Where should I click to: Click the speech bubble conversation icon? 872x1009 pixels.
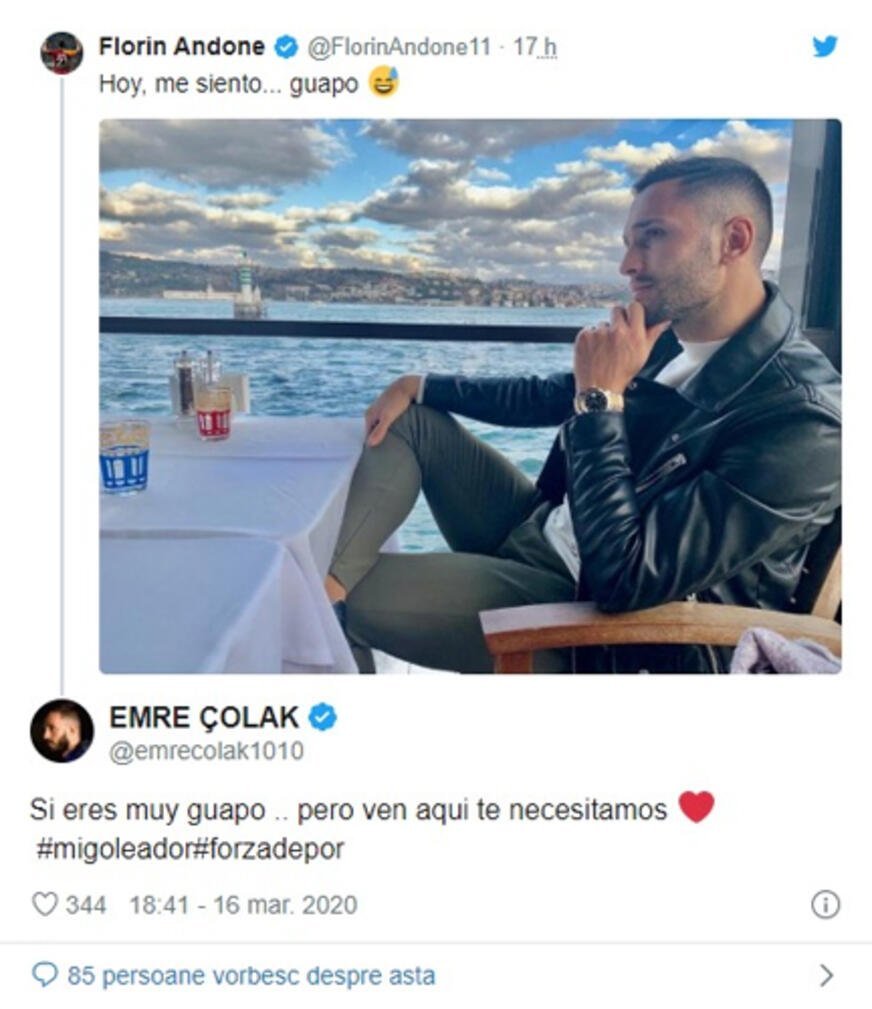pos(44,975)
